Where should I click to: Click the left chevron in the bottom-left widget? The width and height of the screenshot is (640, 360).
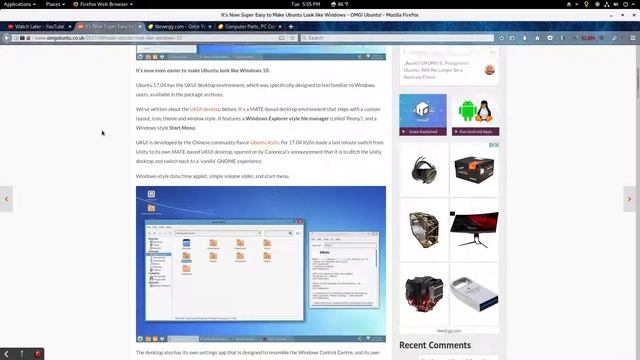7,354
